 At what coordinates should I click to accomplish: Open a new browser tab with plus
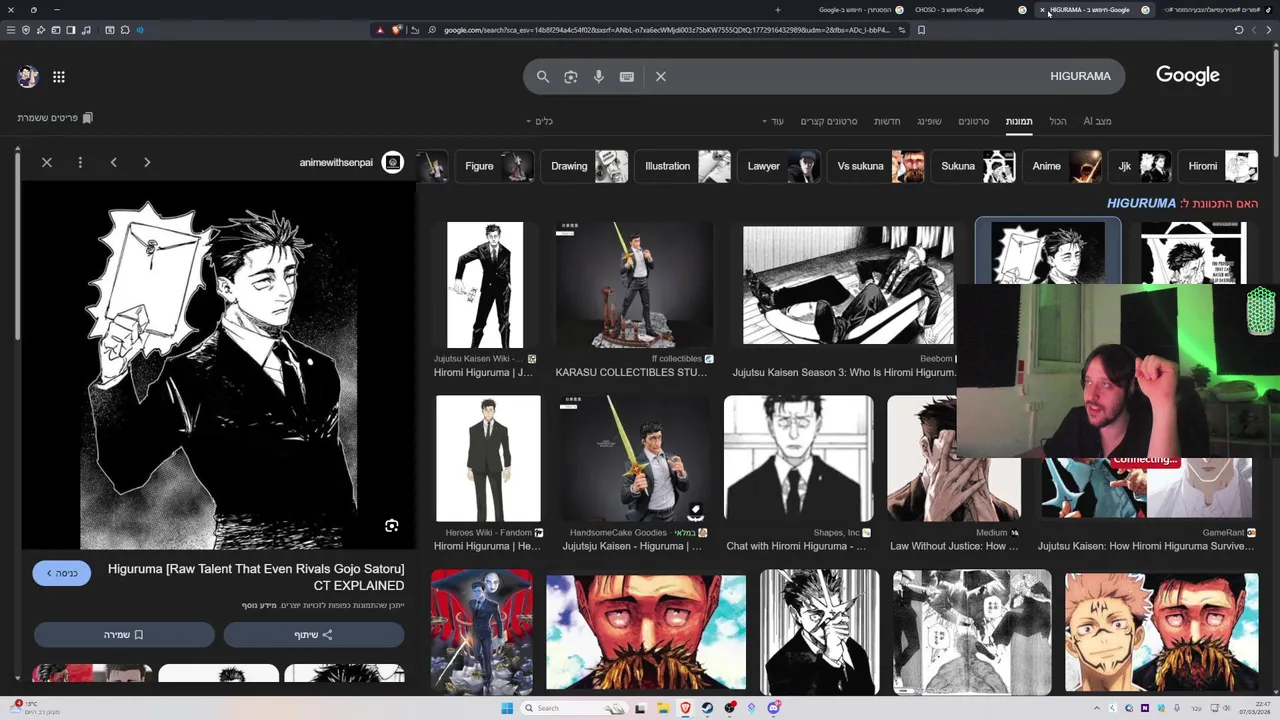coord(778,10)
